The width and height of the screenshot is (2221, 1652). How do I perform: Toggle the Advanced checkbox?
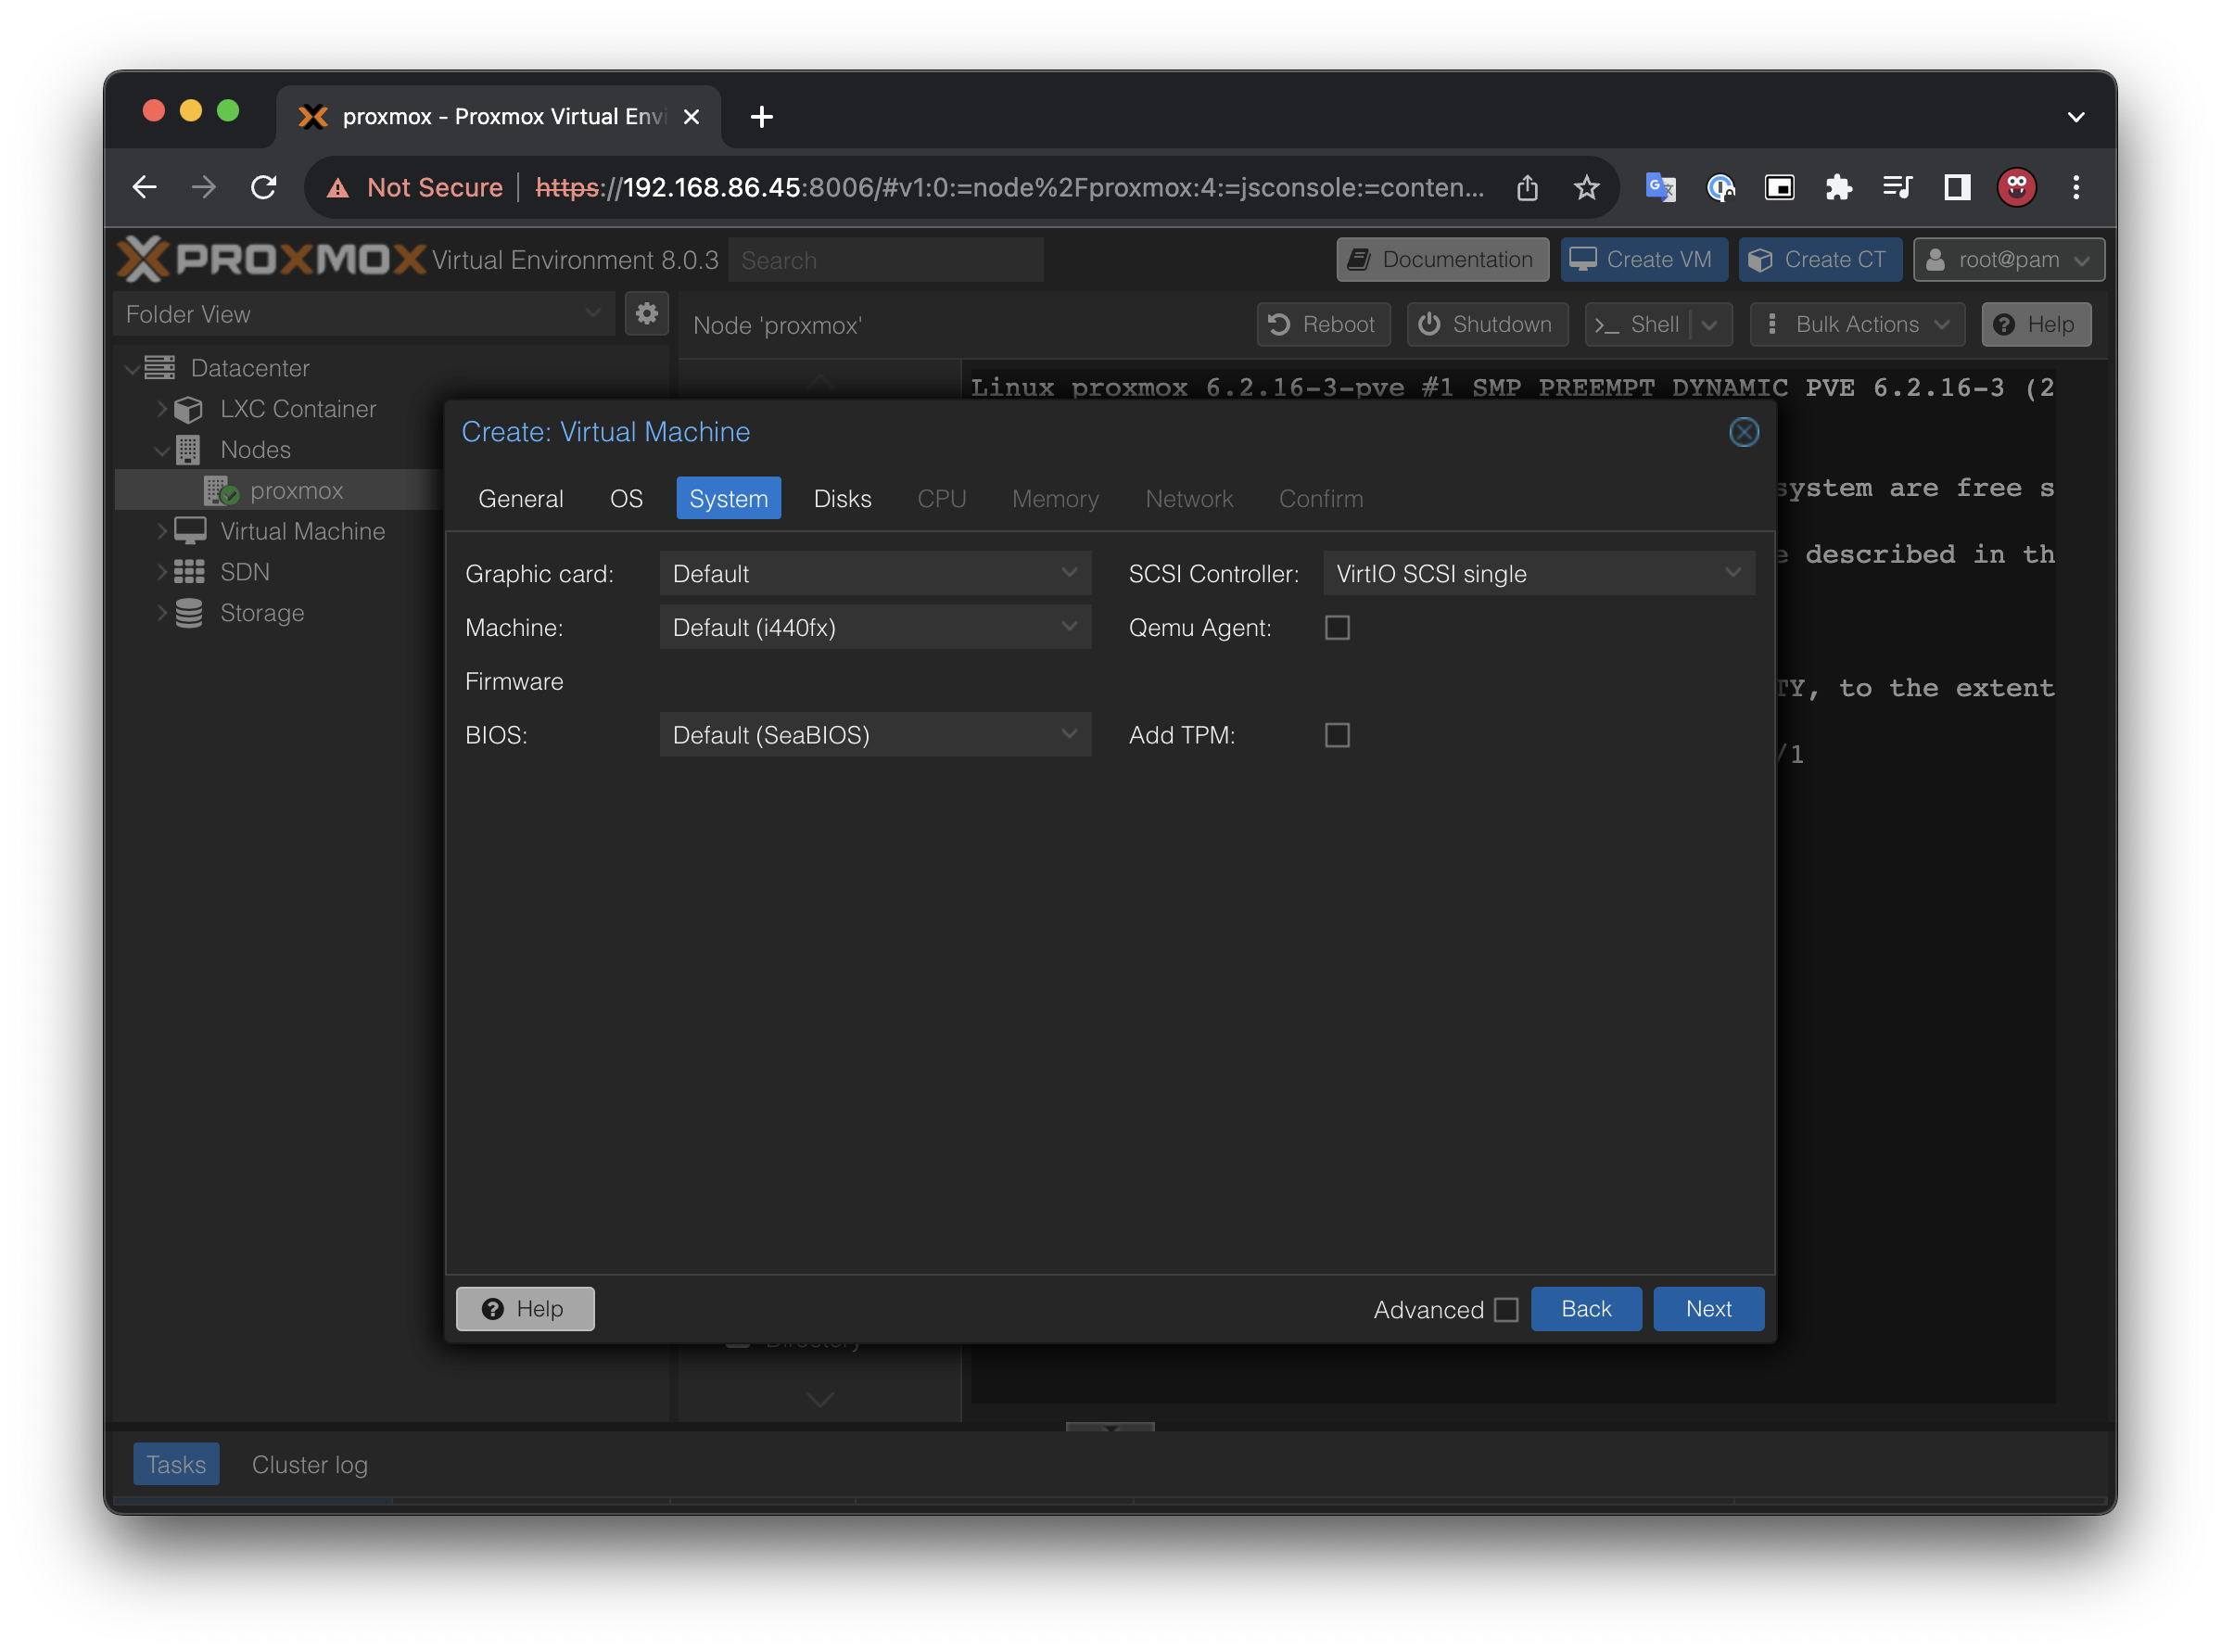(1506, 1309)
